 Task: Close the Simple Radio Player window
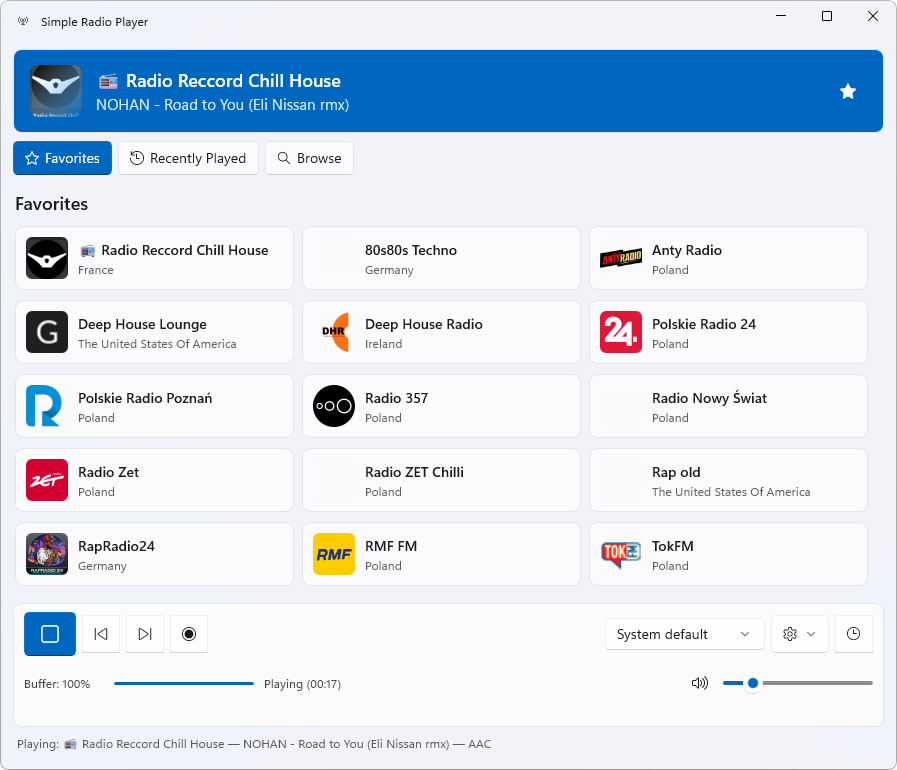pos(873,16)
